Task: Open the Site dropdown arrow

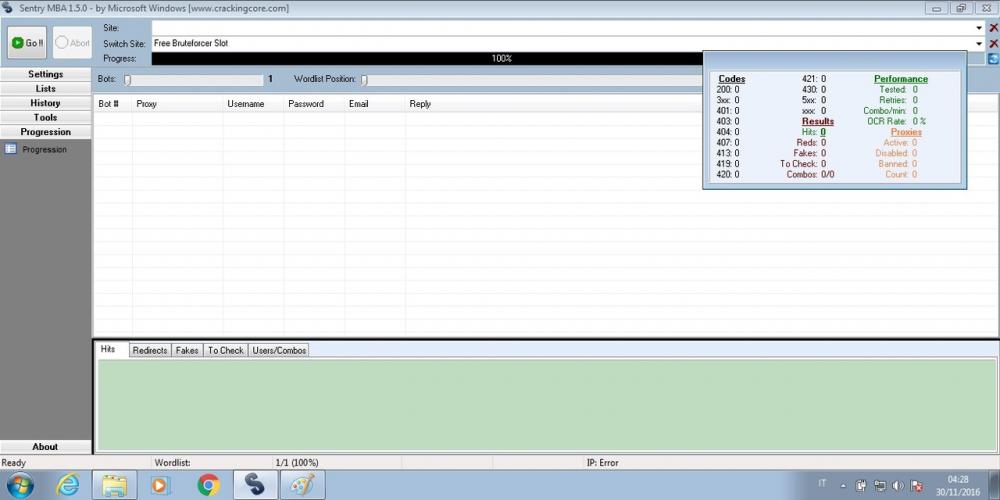Action: [x=979, y=28]
